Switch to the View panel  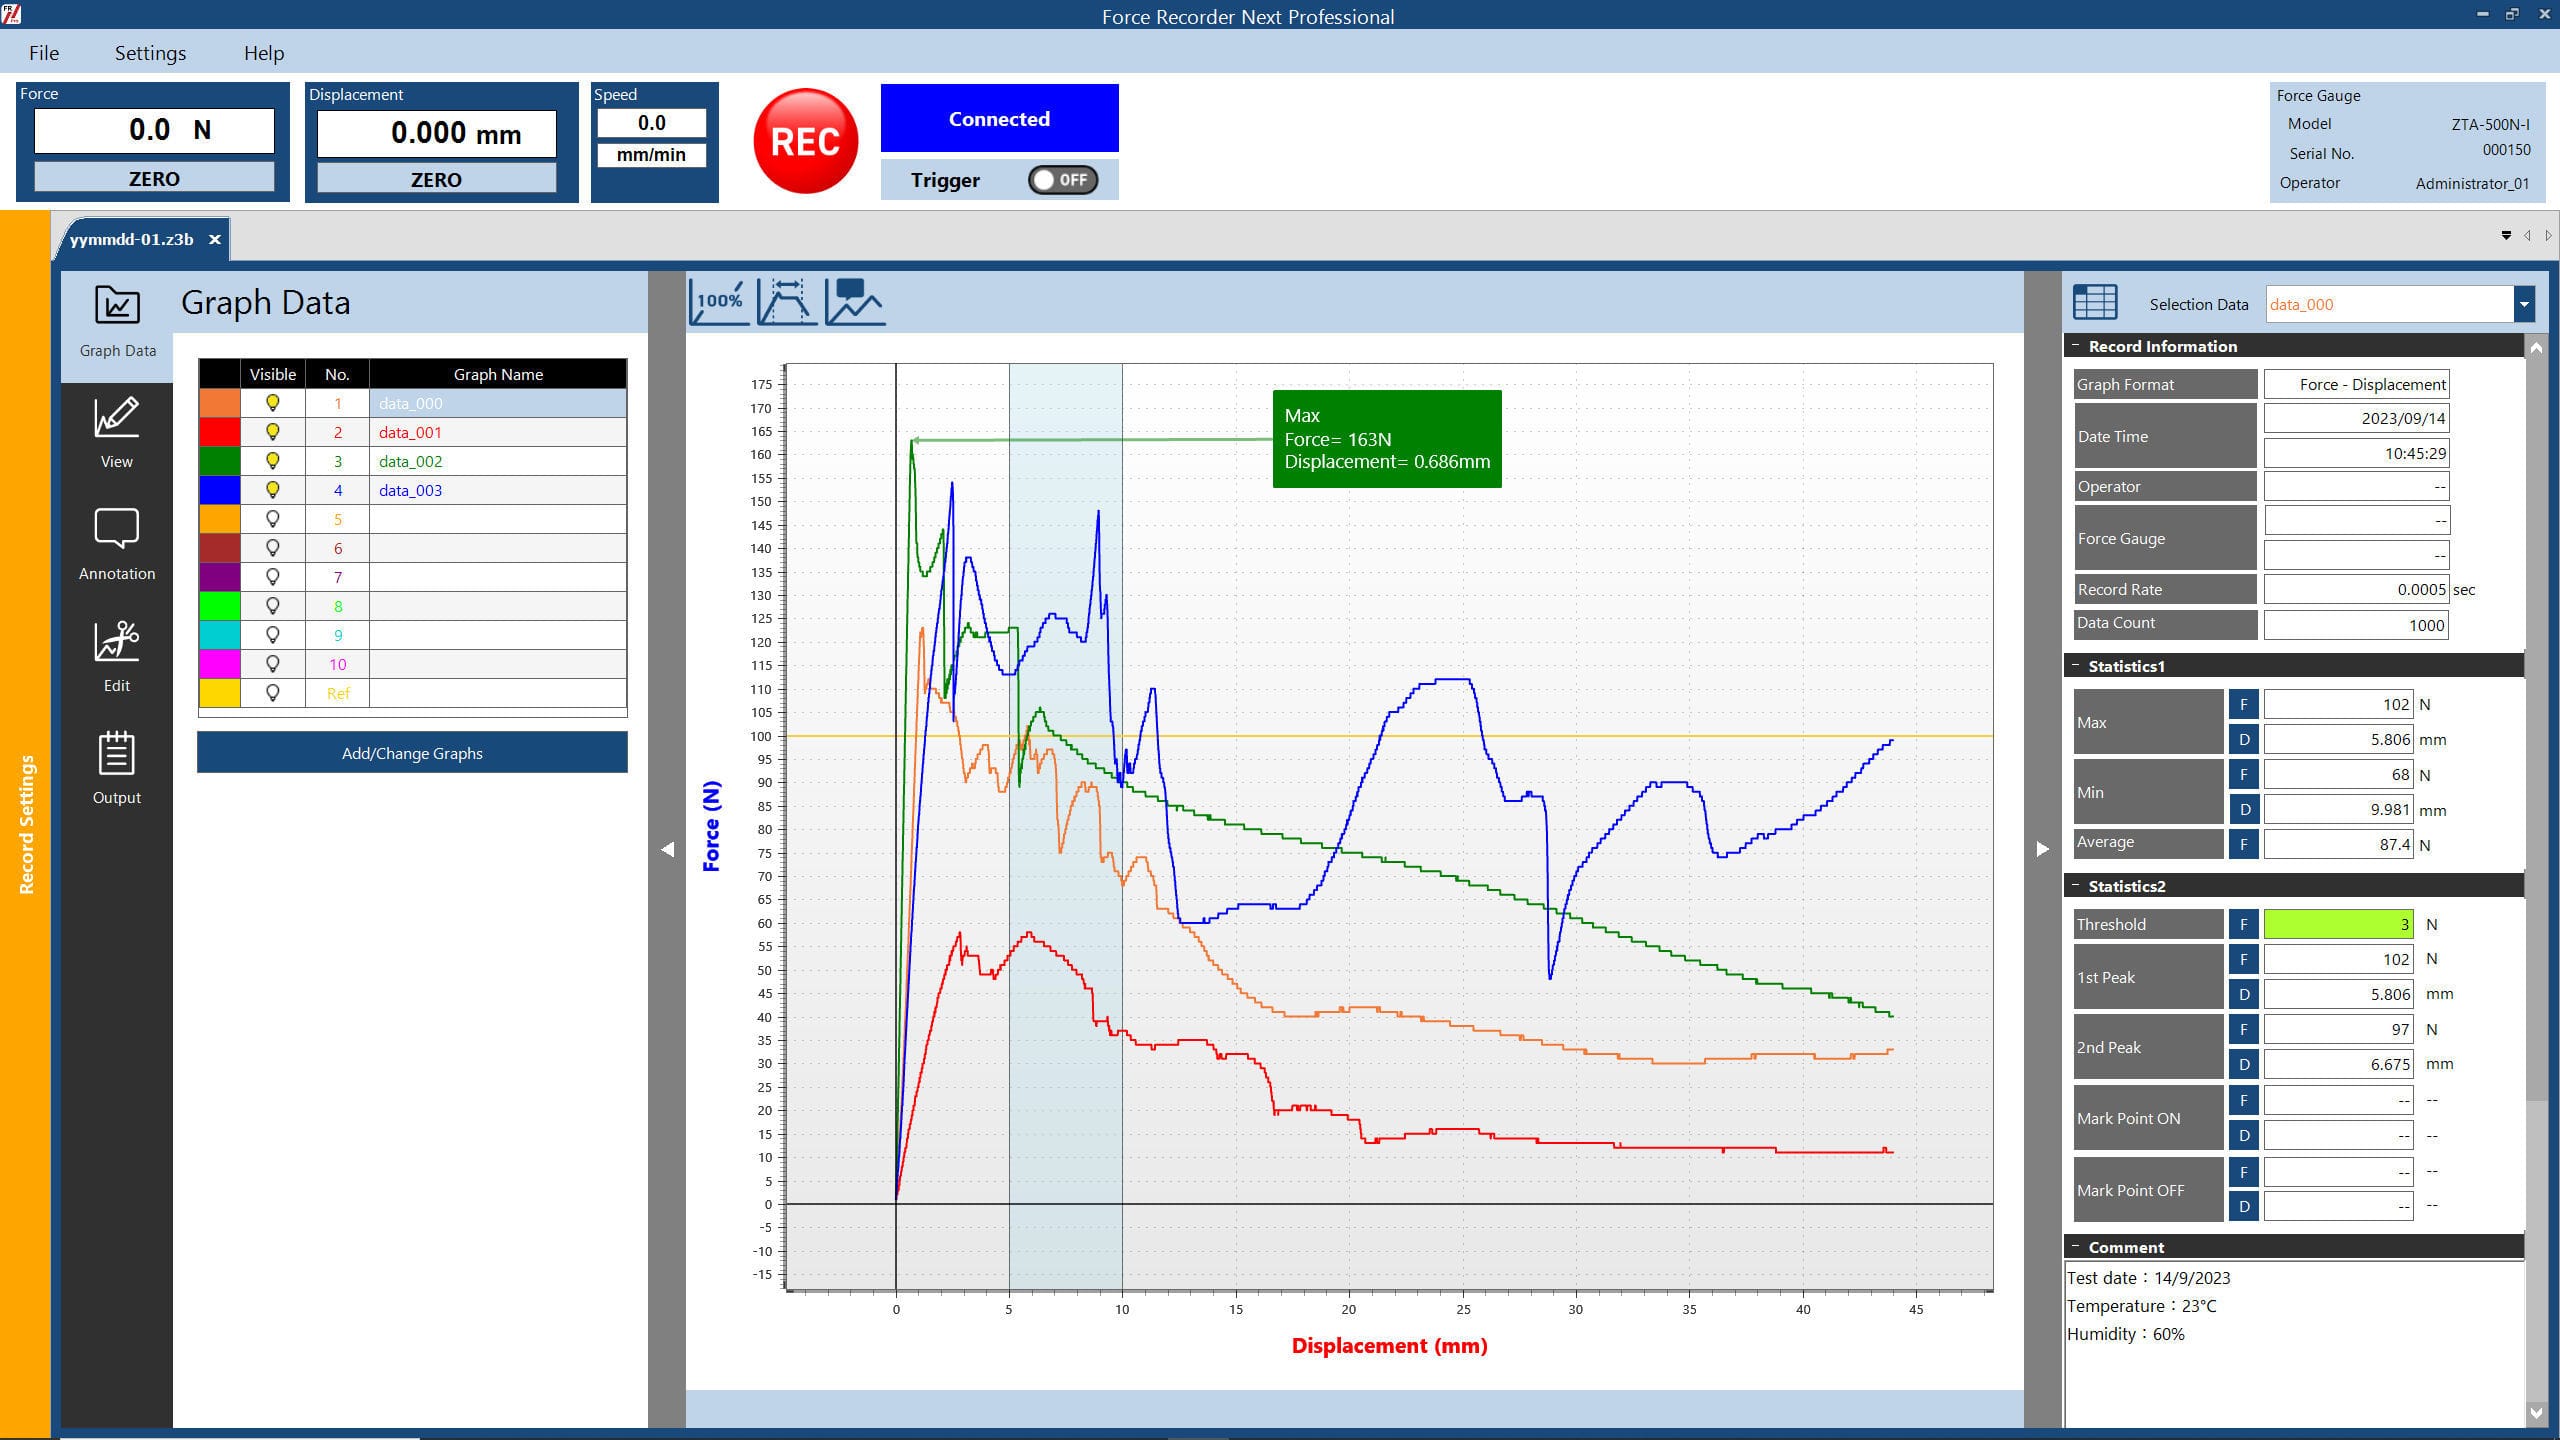pos(116,432)
